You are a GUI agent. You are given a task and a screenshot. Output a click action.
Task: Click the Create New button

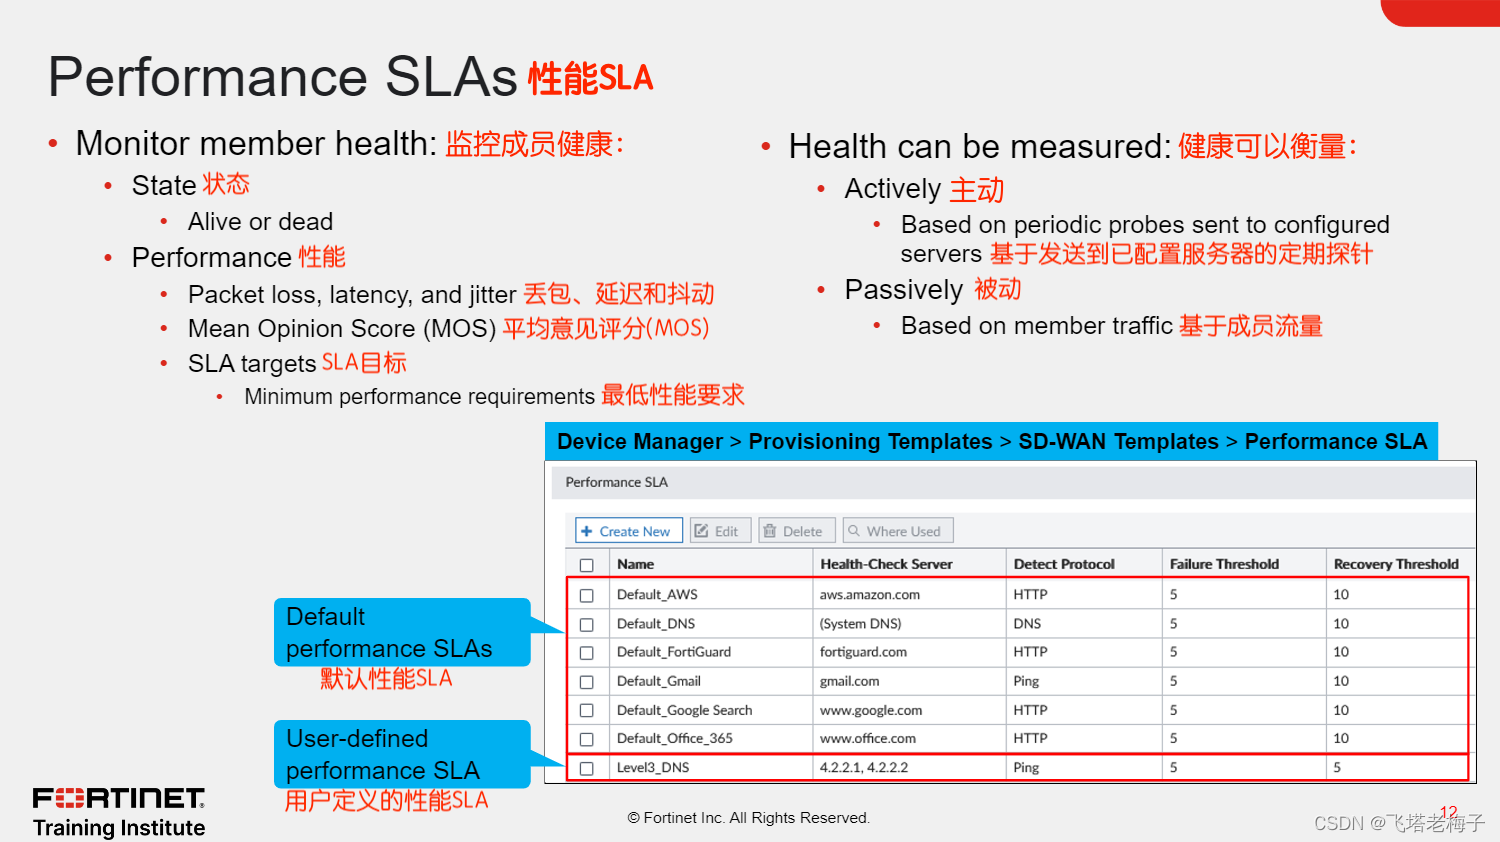629,531
